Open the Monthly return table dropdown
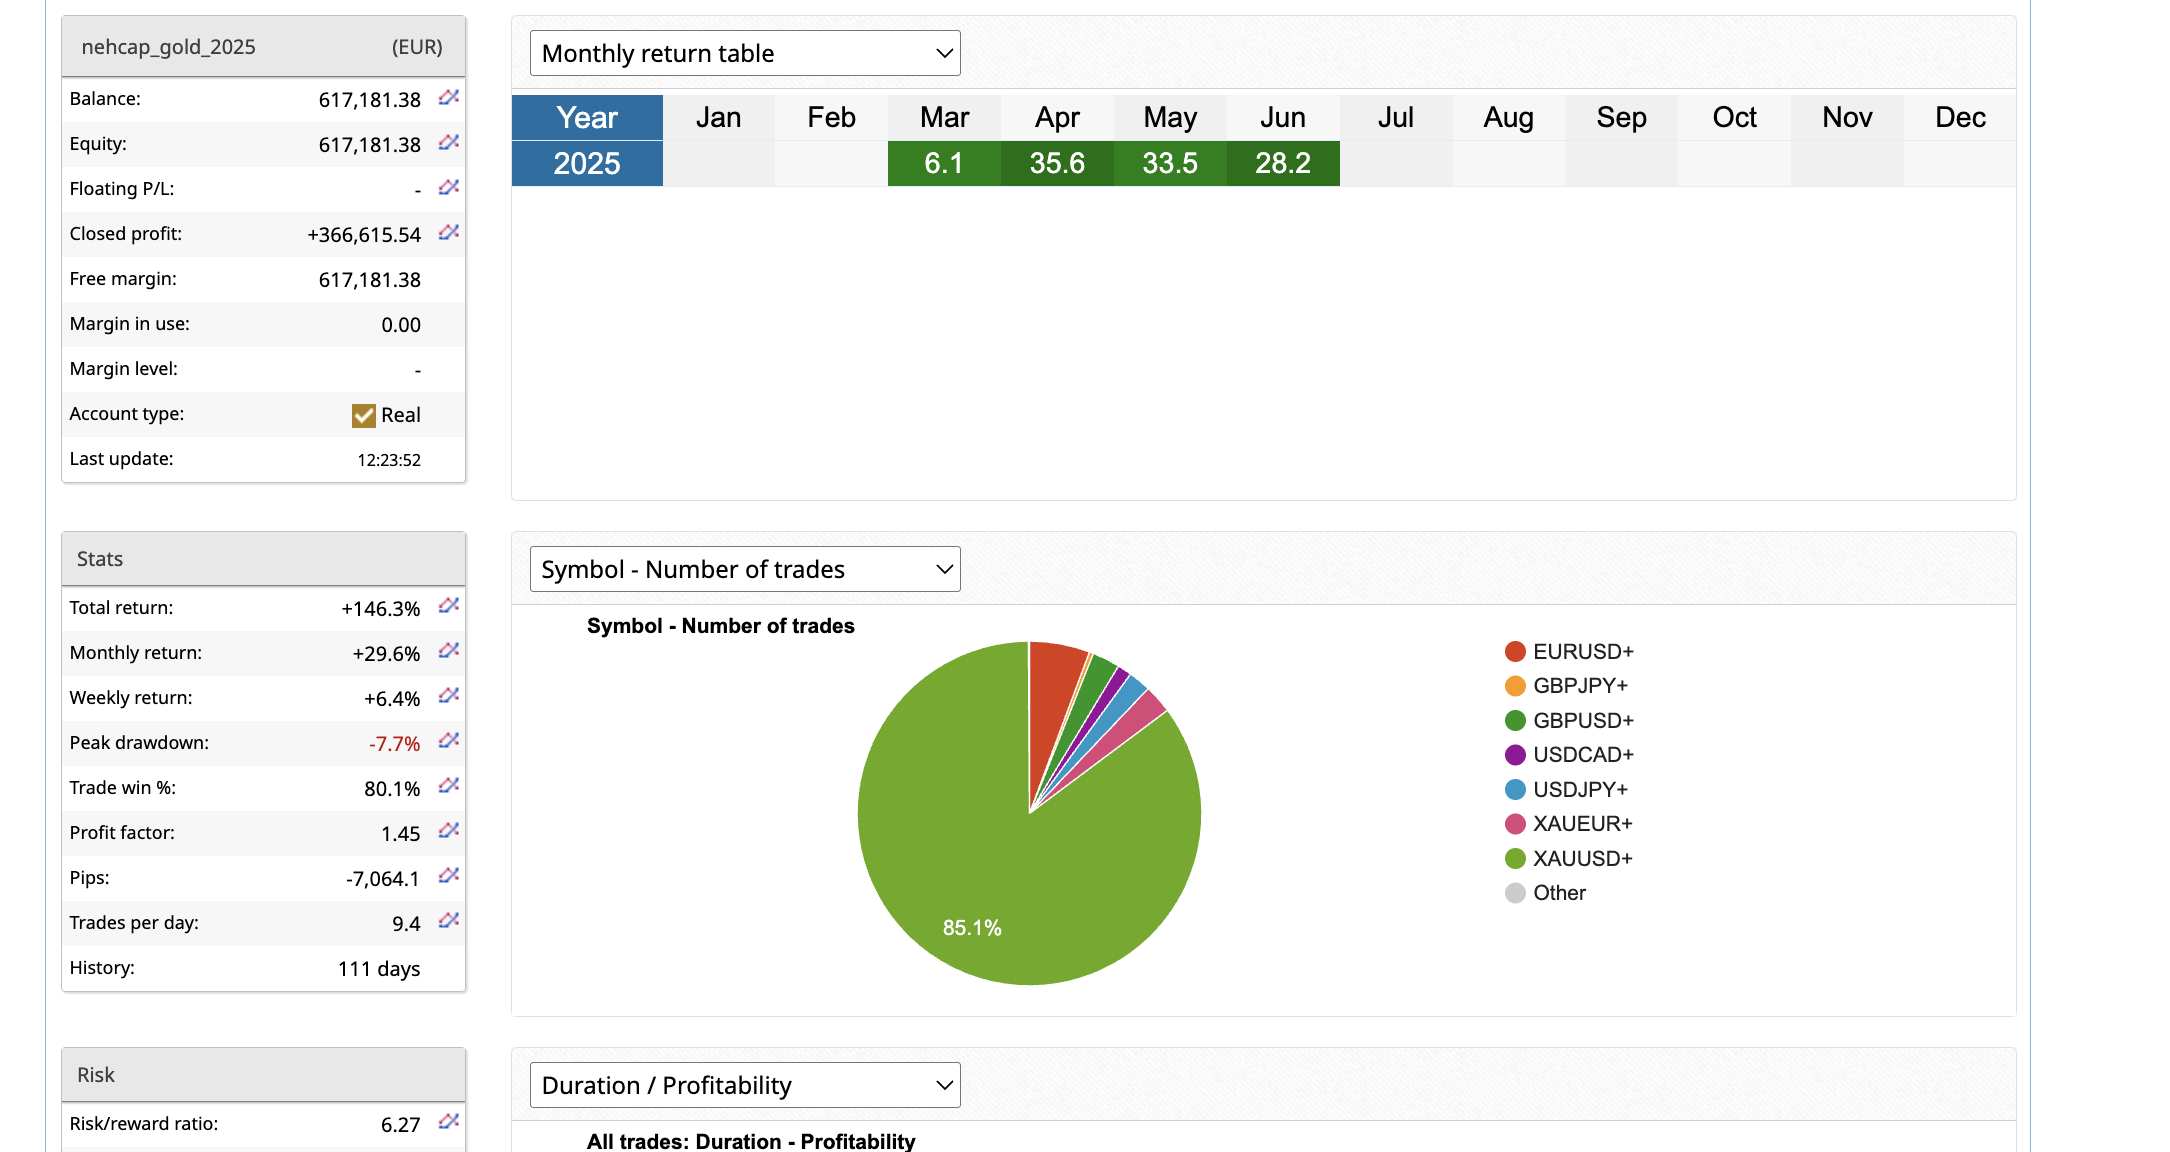This screenshot has width=2170, height=1152. pyautogui.click(x=745, y=53)
